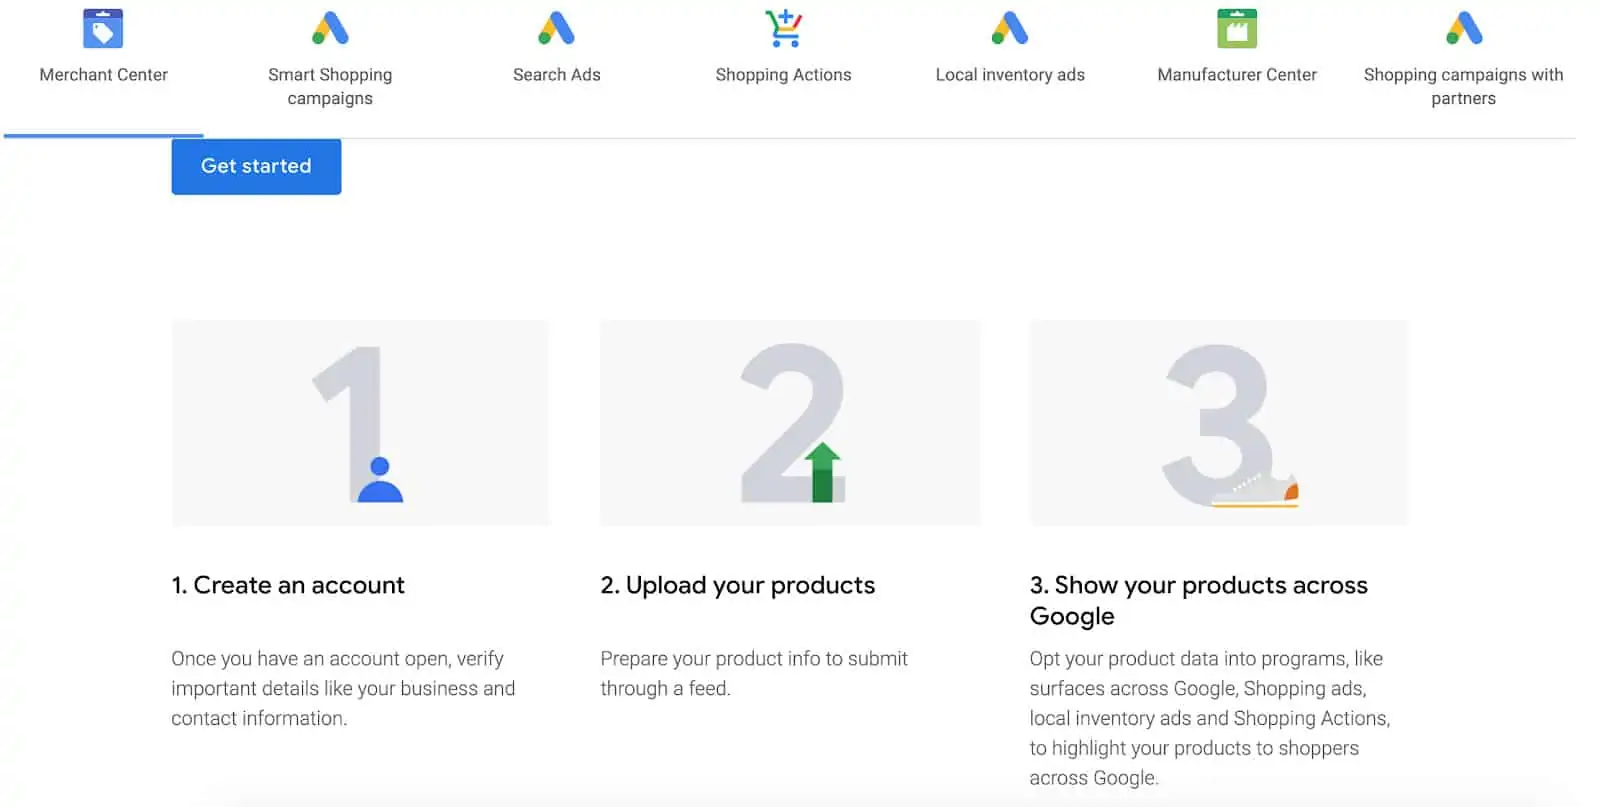
Task: Select the Merchant Center price tag icon
Action: tap(103, 27)
